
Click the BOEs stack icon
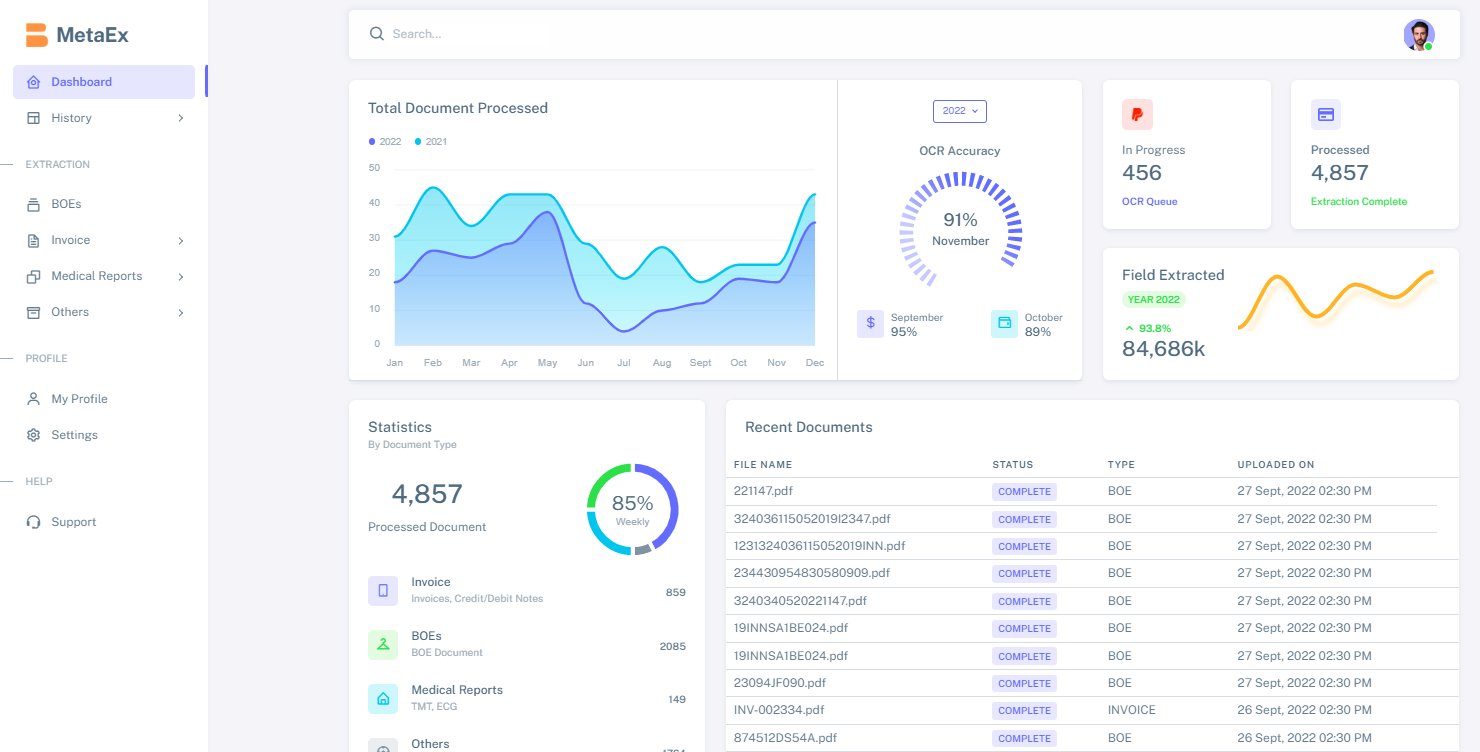click(33, 204)
